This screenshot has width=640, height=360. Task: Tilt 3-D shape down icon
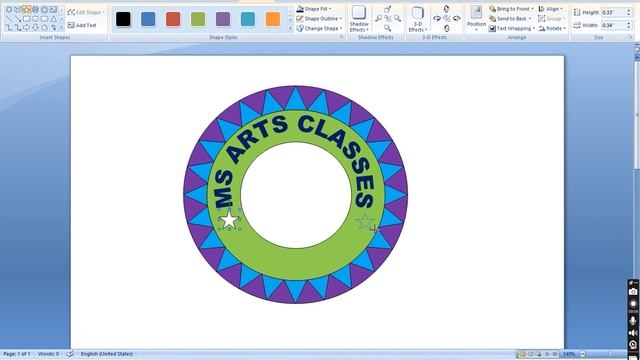447,28
